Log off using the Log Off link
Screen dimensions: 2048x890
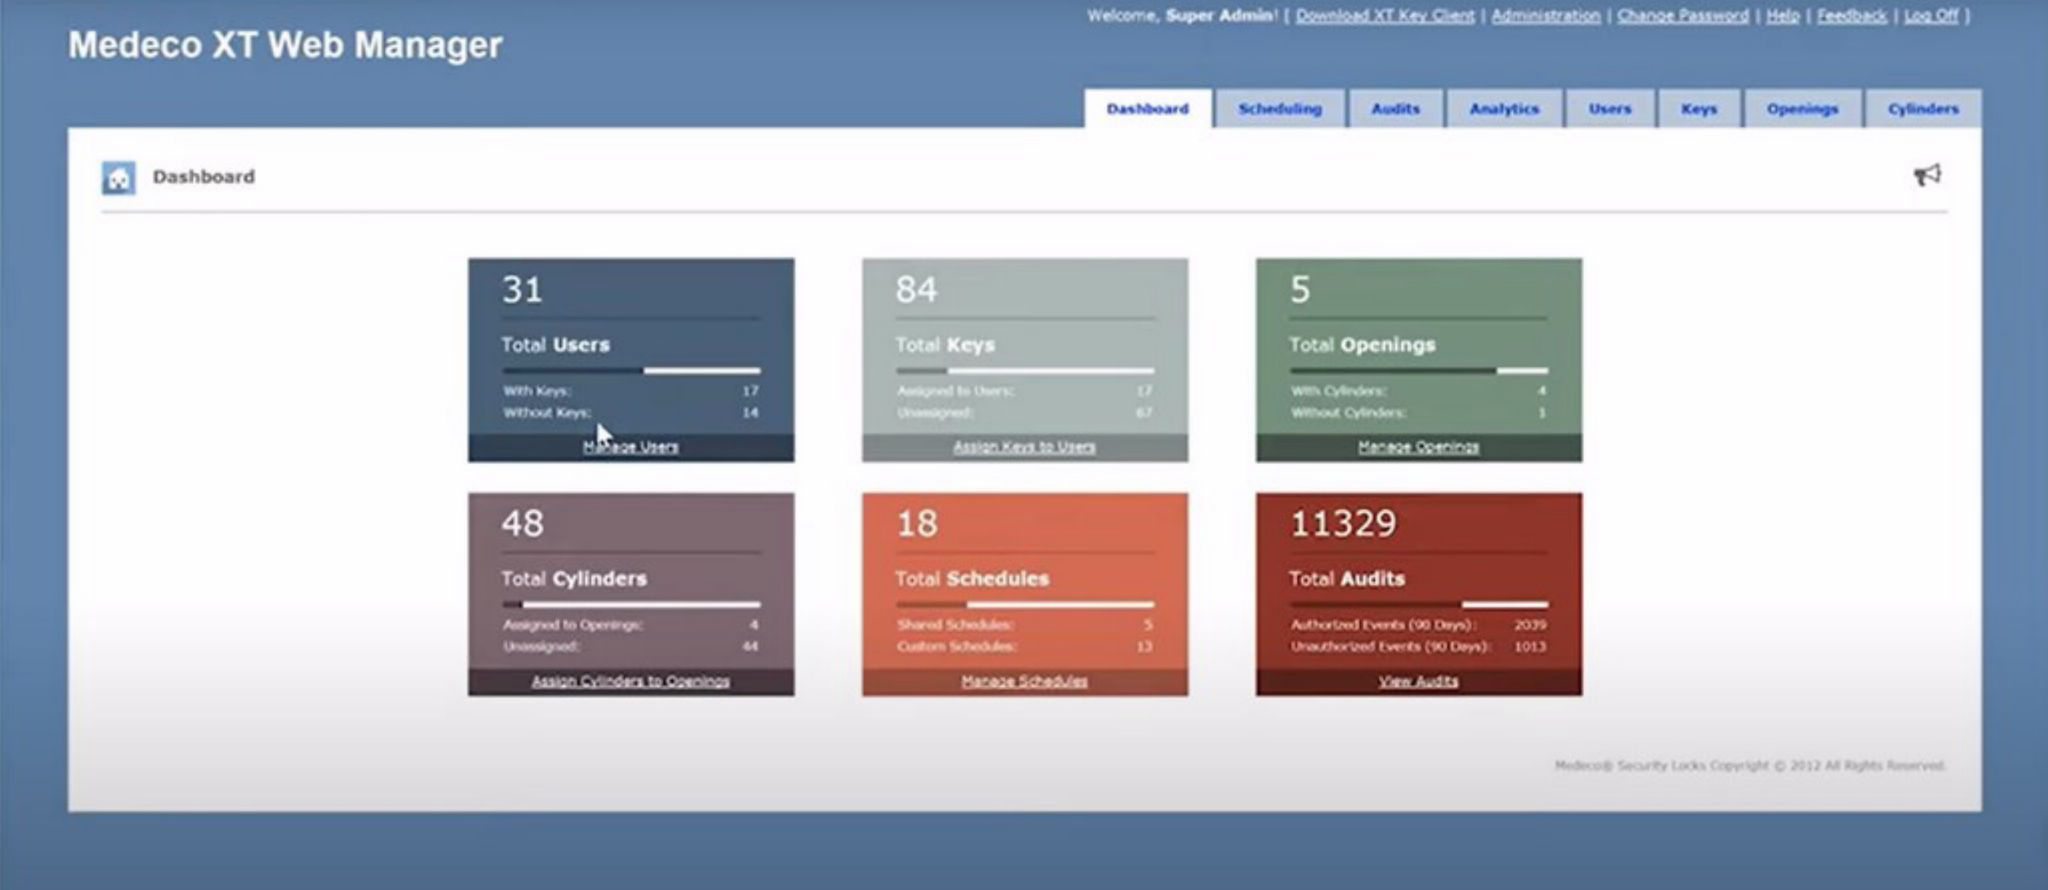1930,16
